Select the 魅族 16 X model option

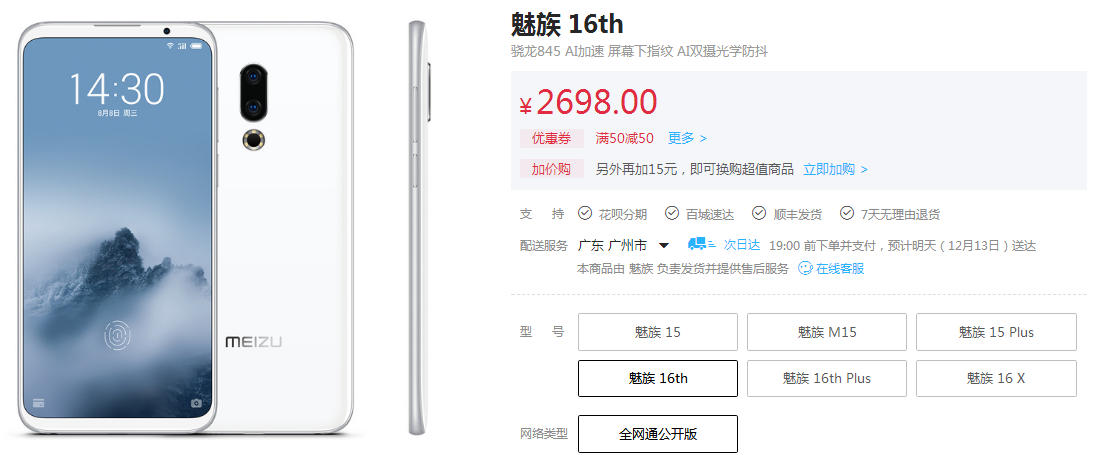coord(996,378)
